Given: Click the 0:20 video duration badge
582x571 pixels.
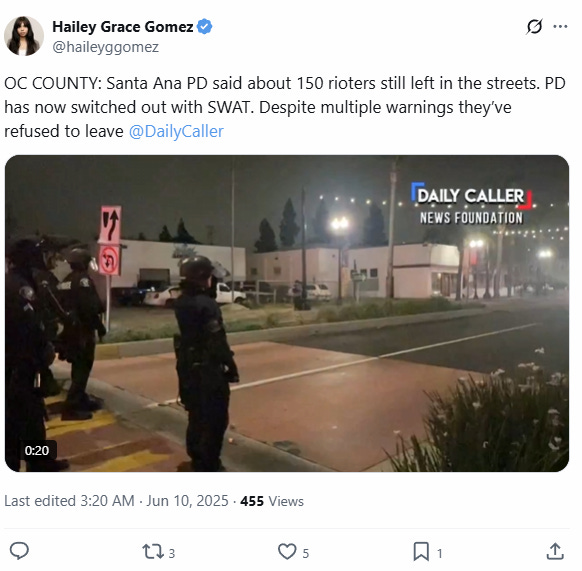Looking at the screenshot, I should point(37,450).
